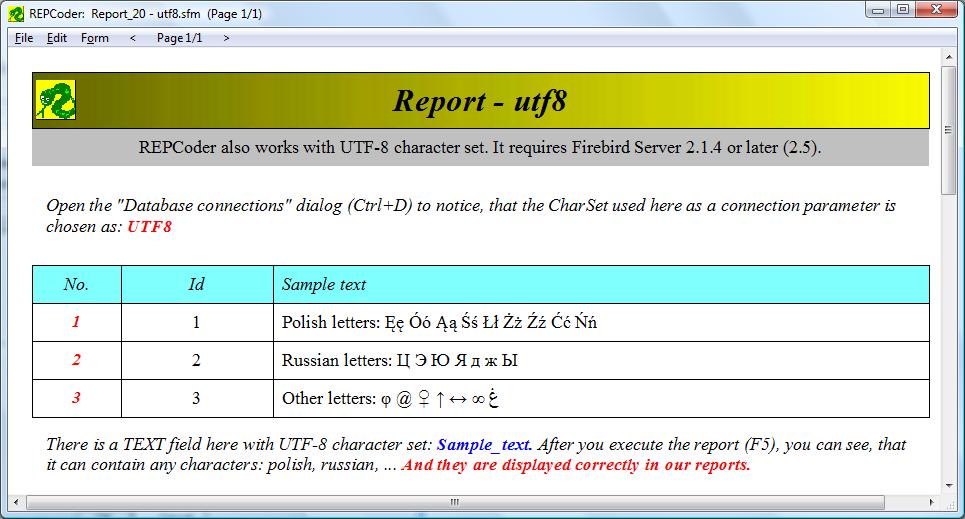The width and height of the screenshot is (965, 519).
Task: Minimize the REPCoder window
Action: (878, 10)
